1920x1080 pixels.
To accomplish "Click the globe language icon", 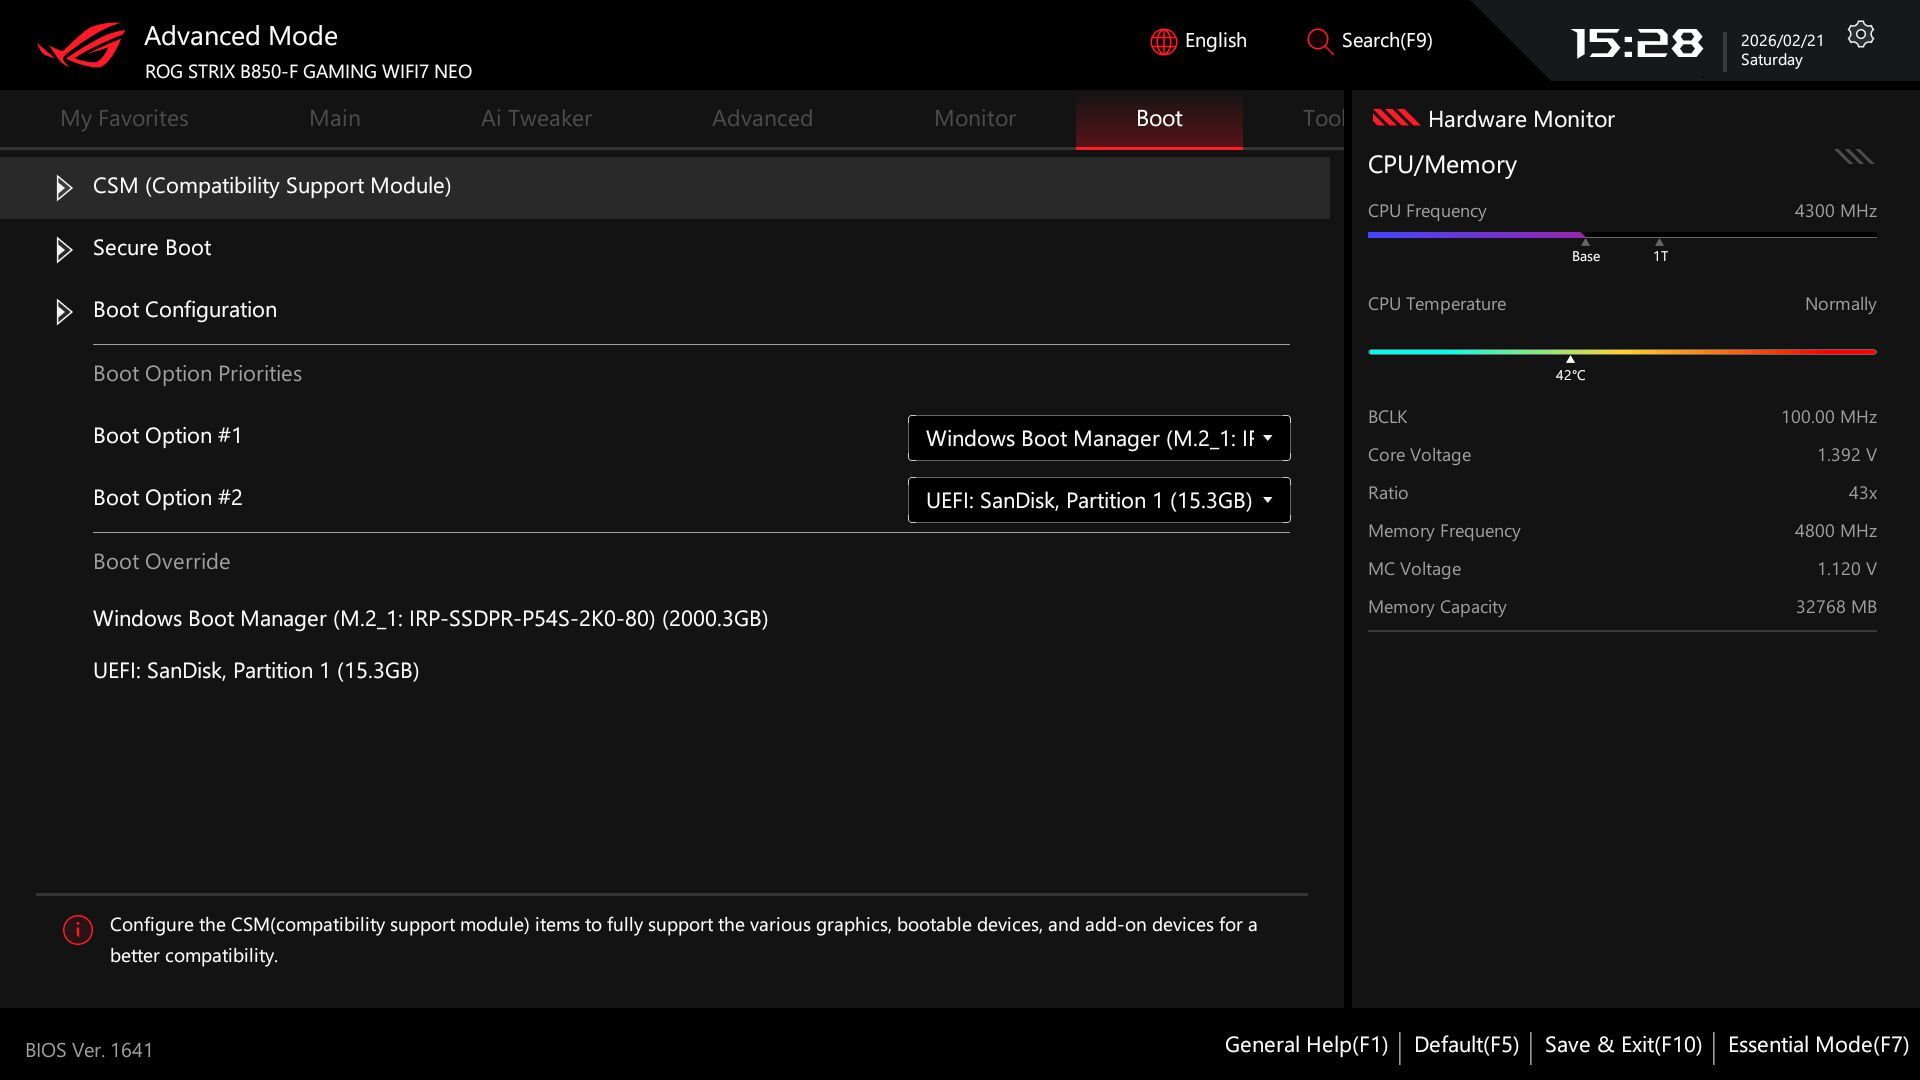I will pos(1163,42).
